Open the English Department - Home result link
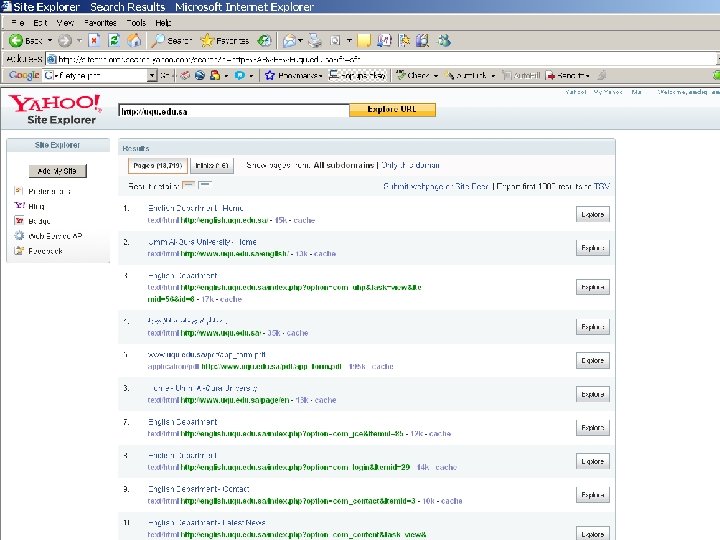 tap(196, 208)
